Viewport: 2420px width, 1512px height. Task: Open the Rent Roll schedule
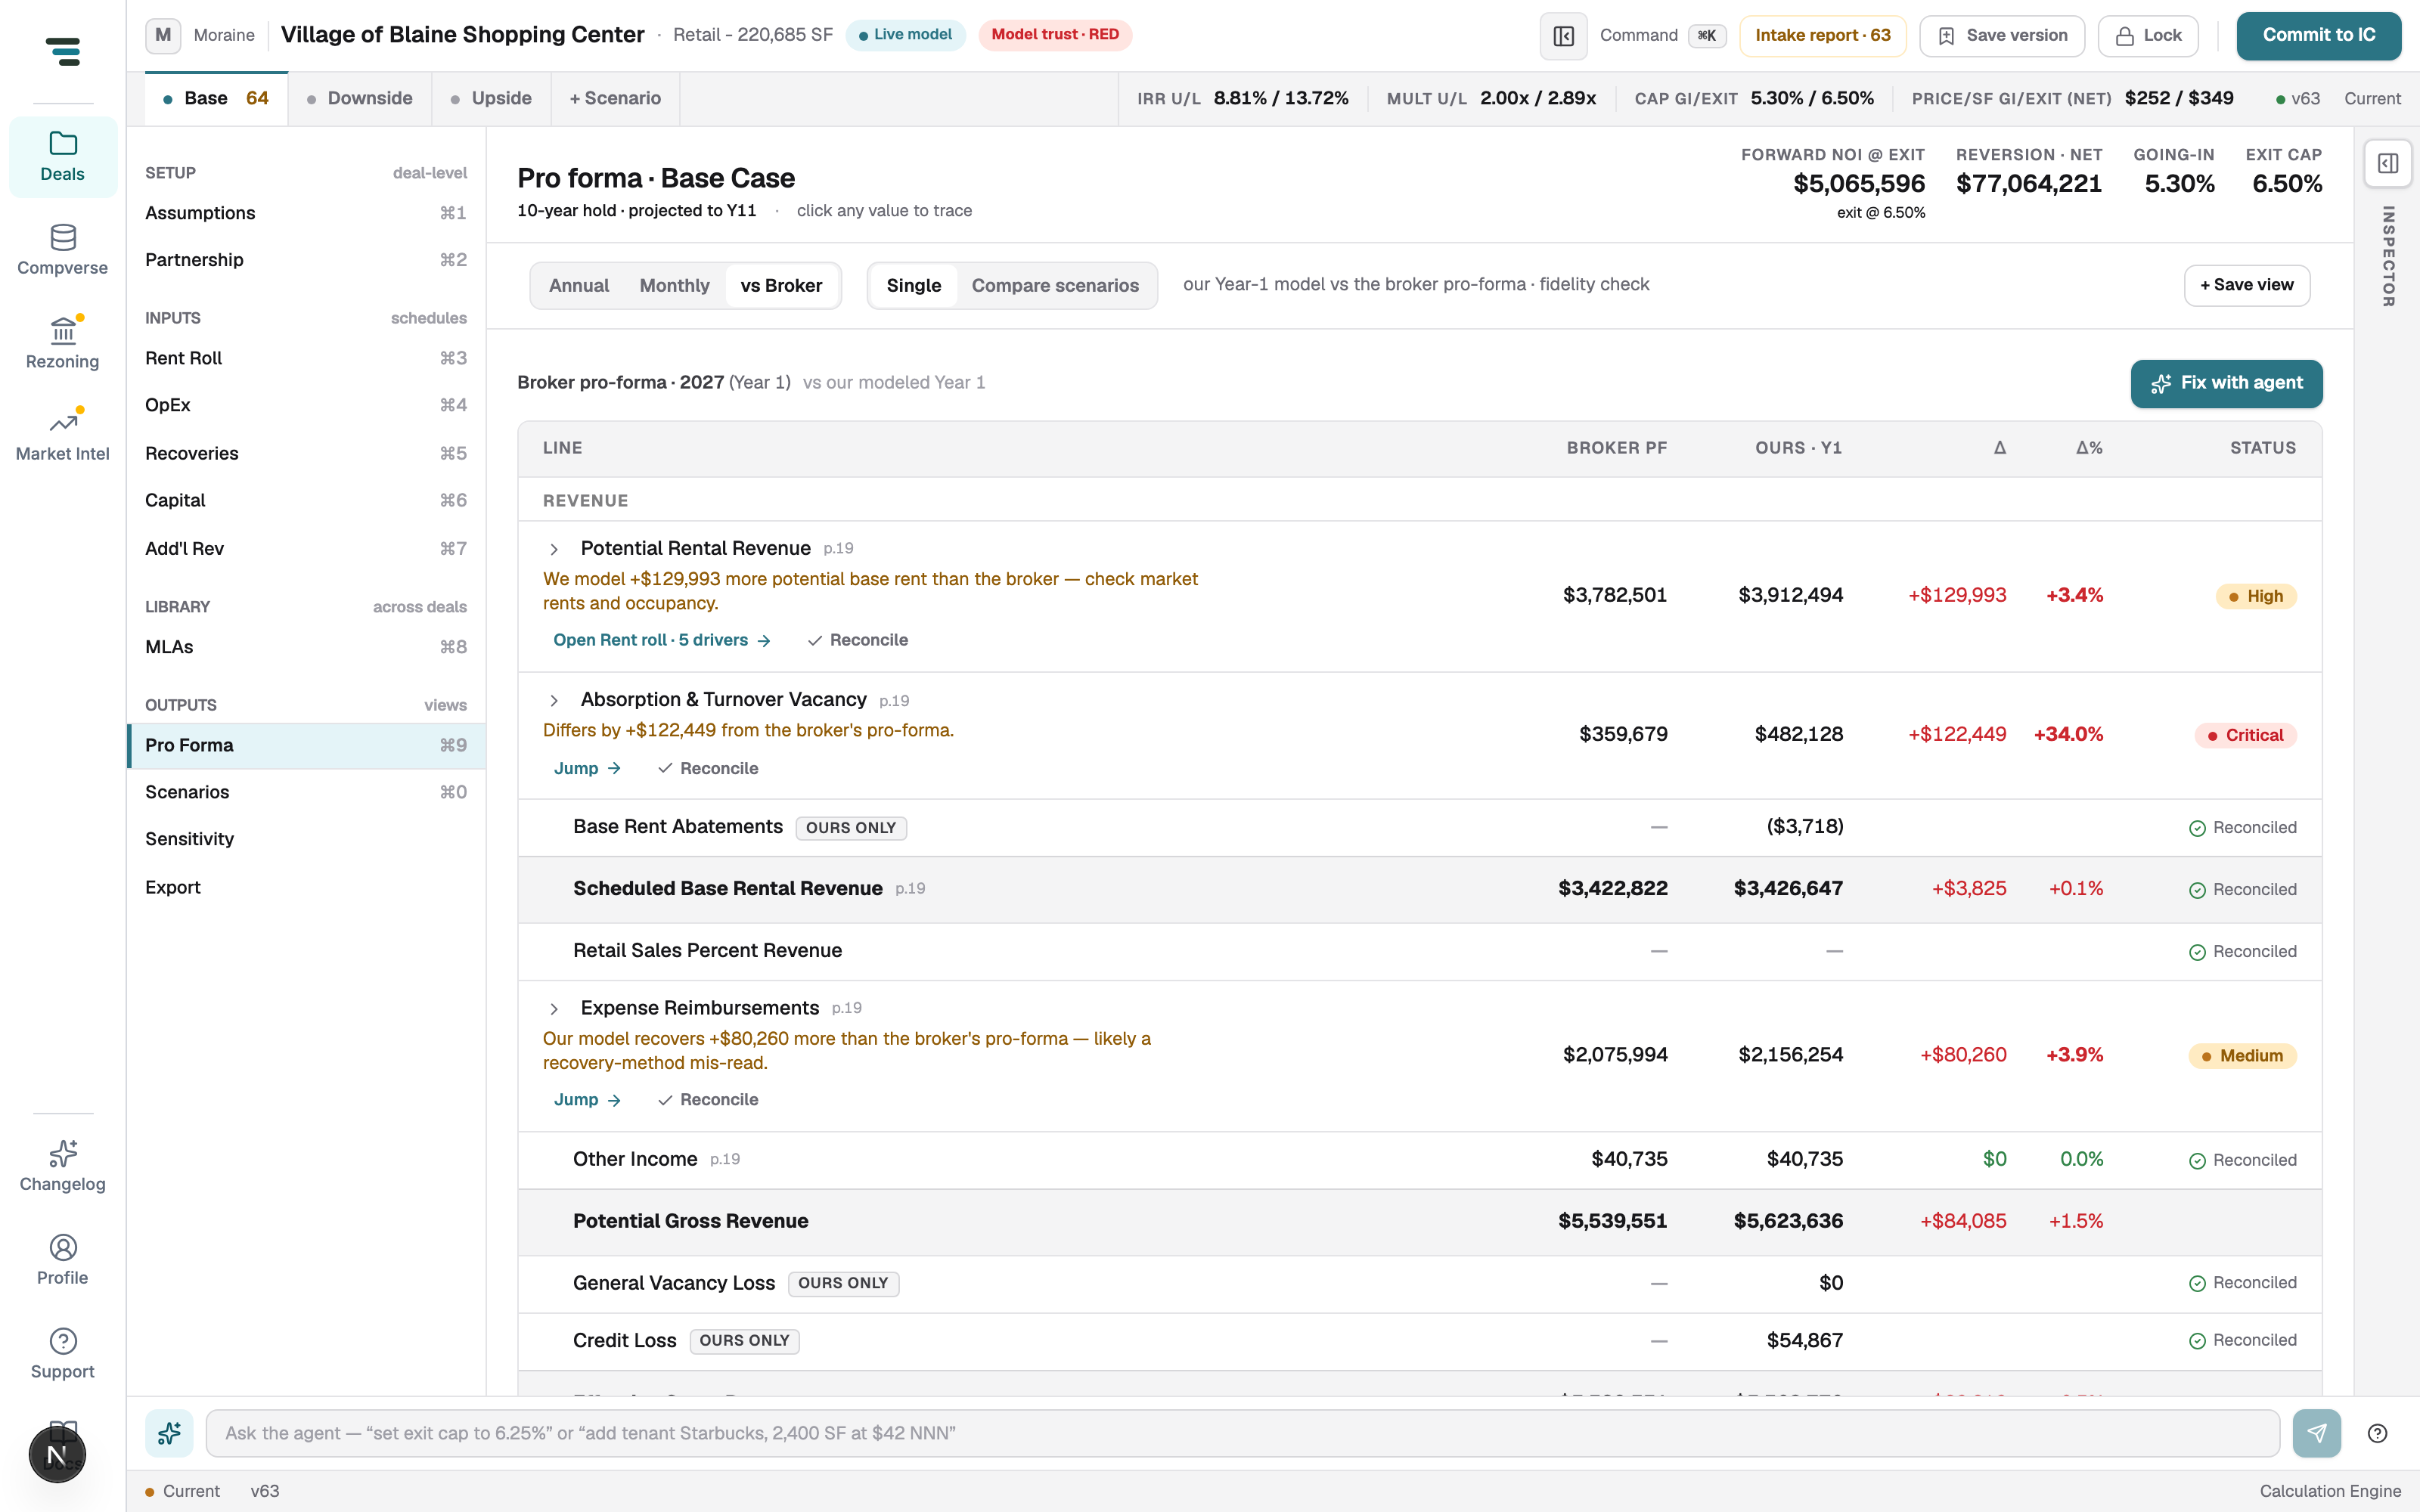click(x=306, y=358)
